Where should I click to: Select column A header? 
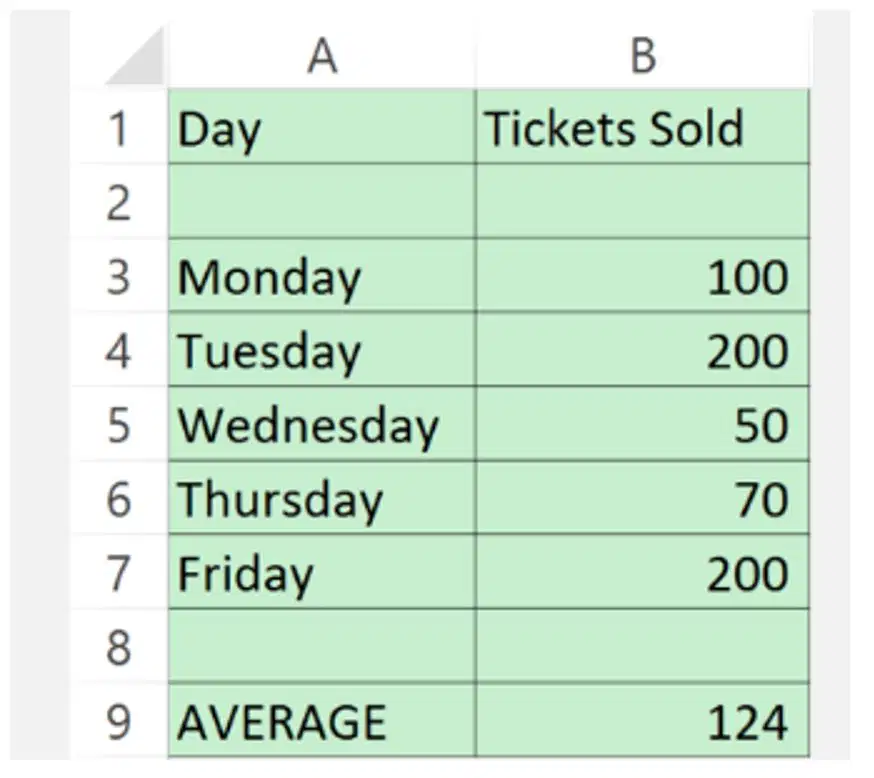pyautogui.click(x=322, y=56)
